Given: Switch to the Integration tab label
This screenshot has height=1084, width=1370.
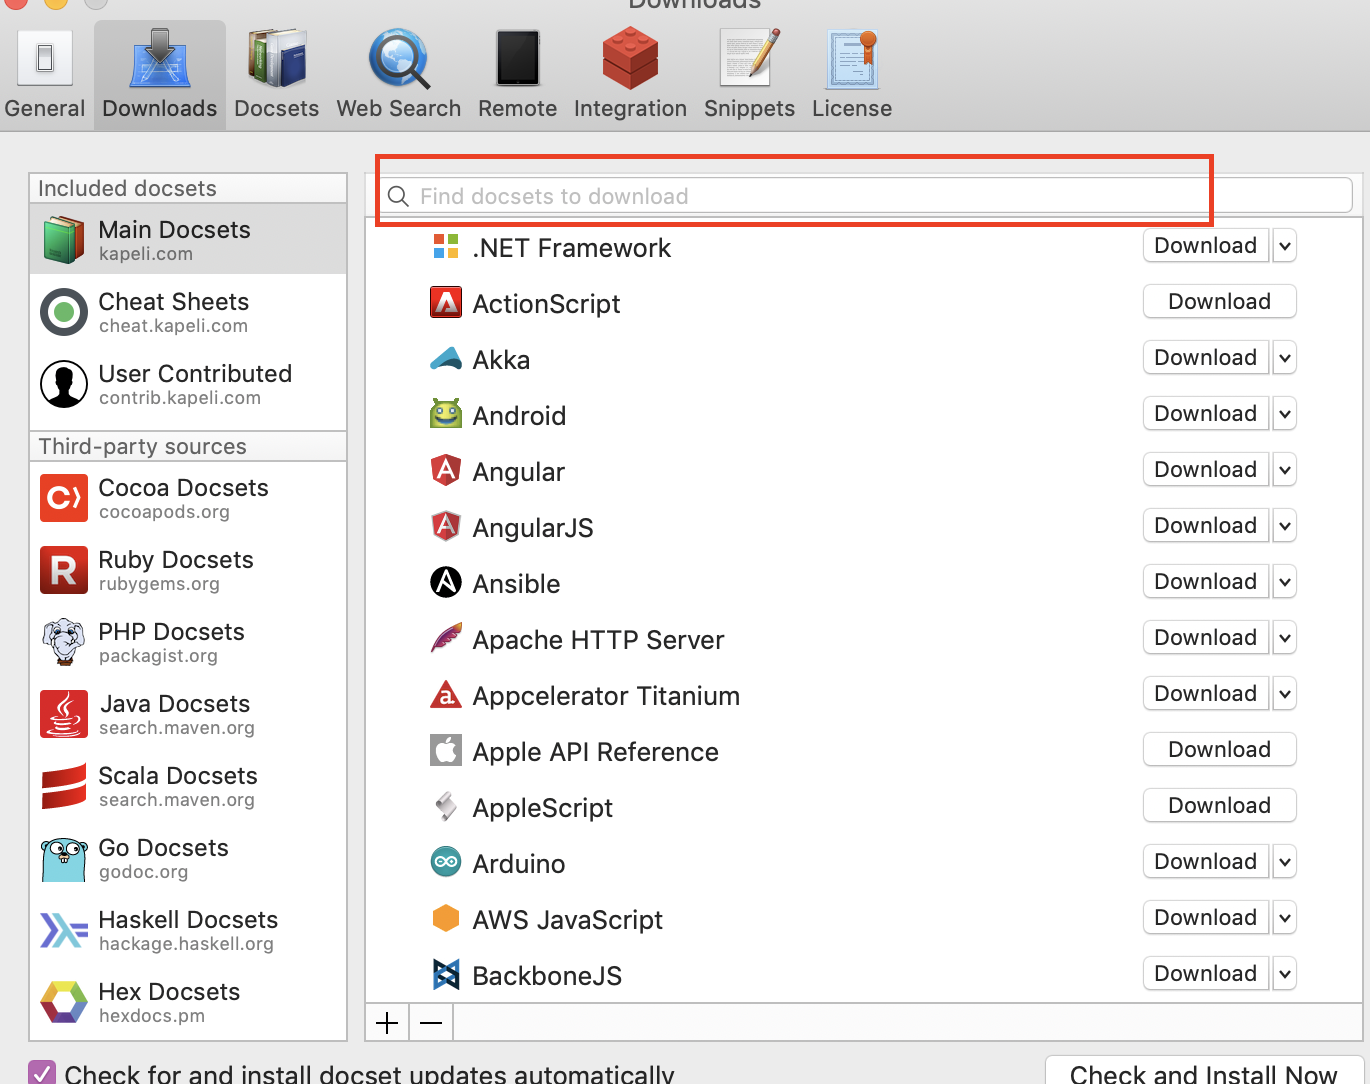Looking at the screenshot, I should (630, 109).
